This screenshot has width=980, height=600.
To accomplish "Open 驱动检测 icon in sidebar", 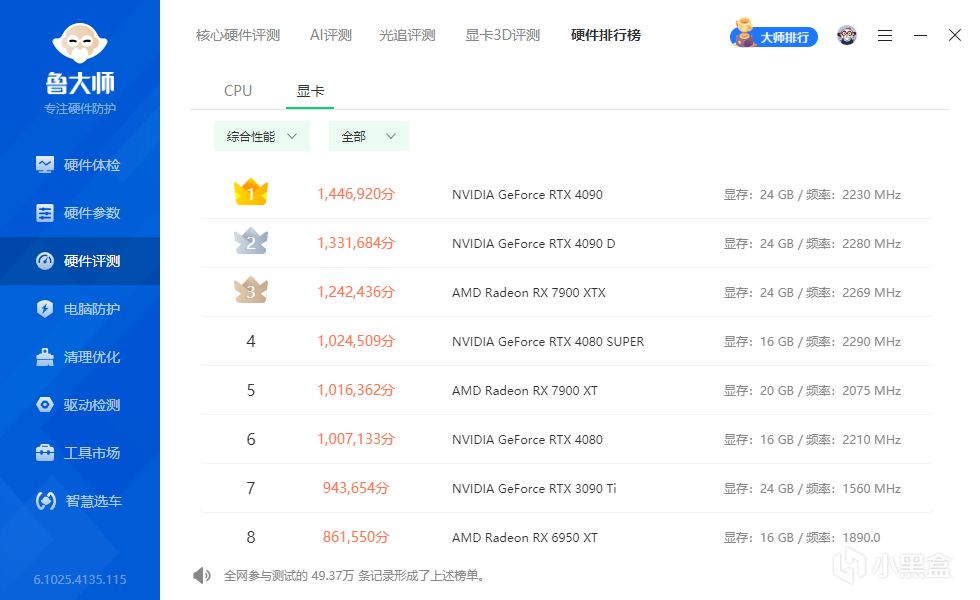I will point(45,405).
